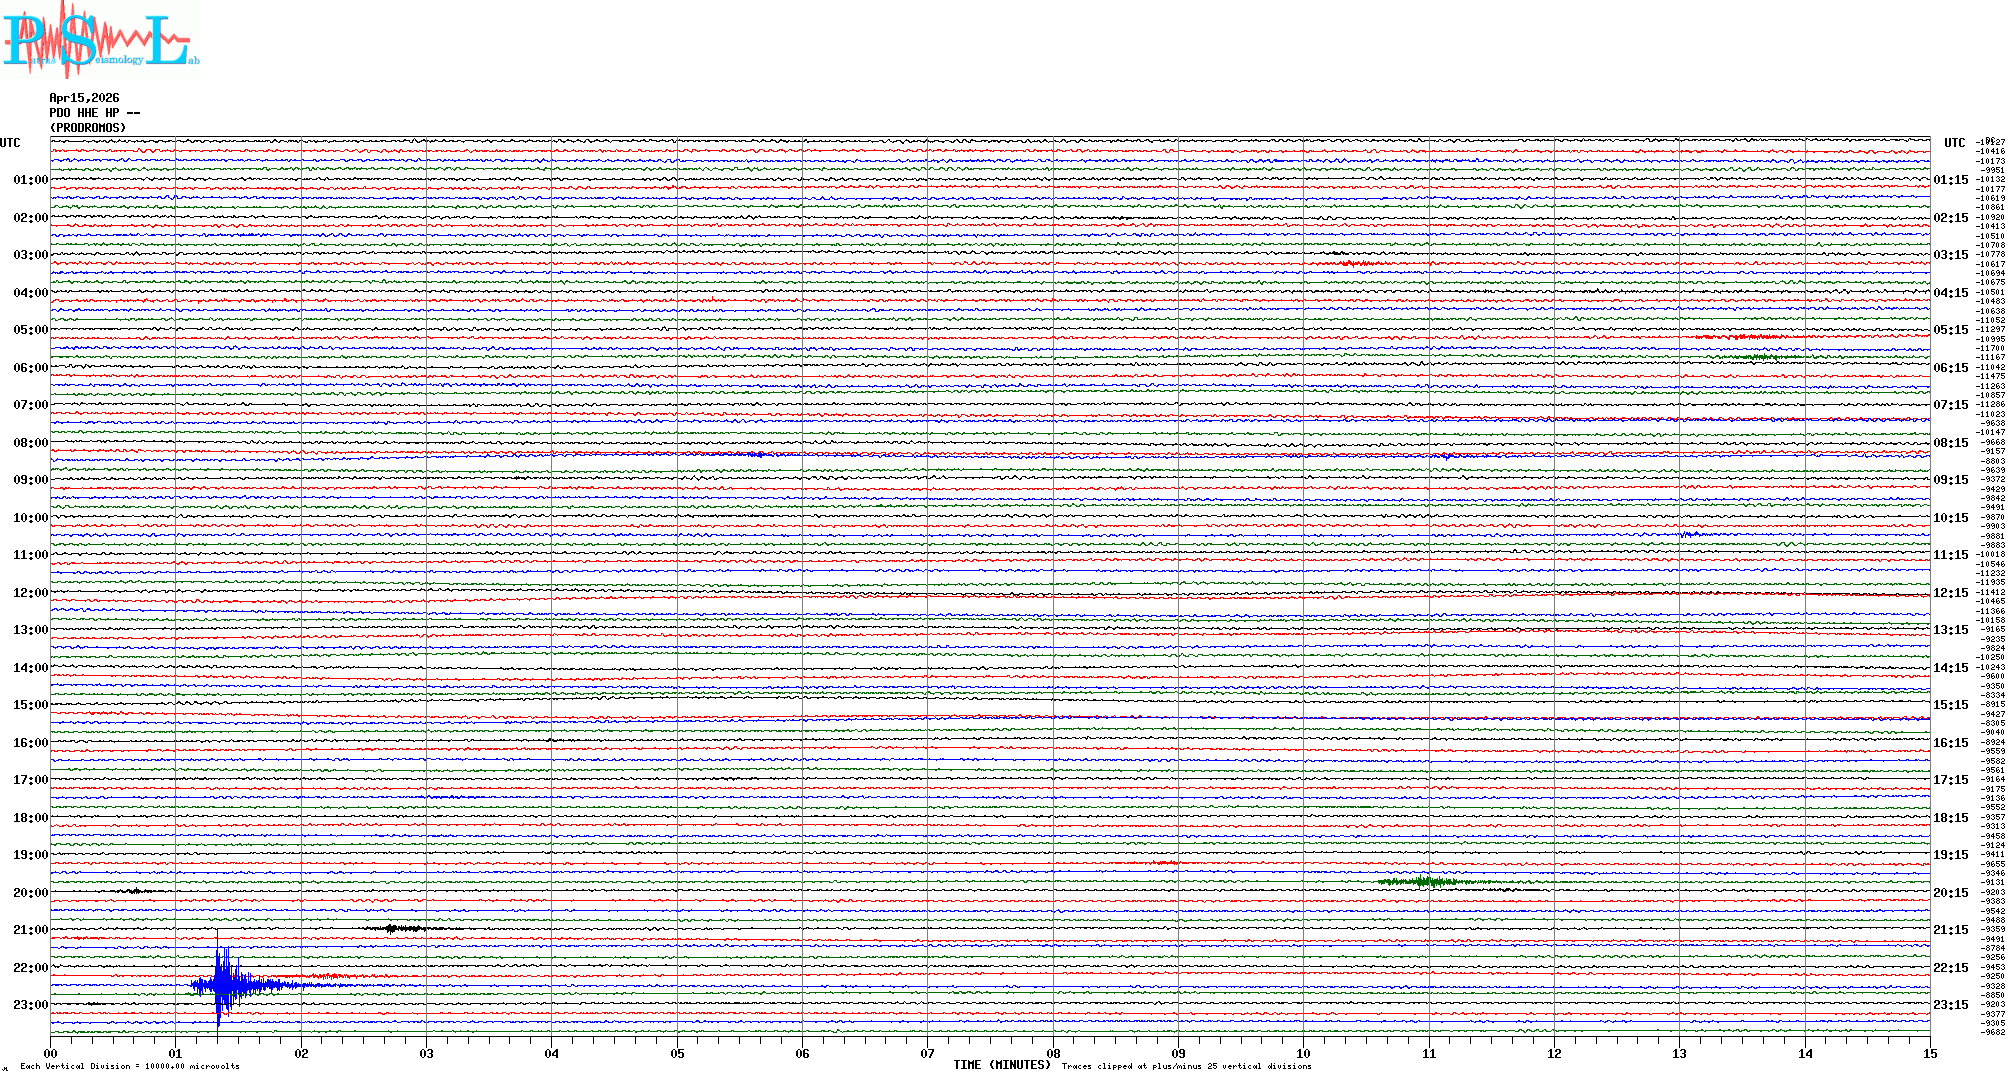Click the Traces clipped footnote text
2010x1080 pixels.
coord(1186,1066)
